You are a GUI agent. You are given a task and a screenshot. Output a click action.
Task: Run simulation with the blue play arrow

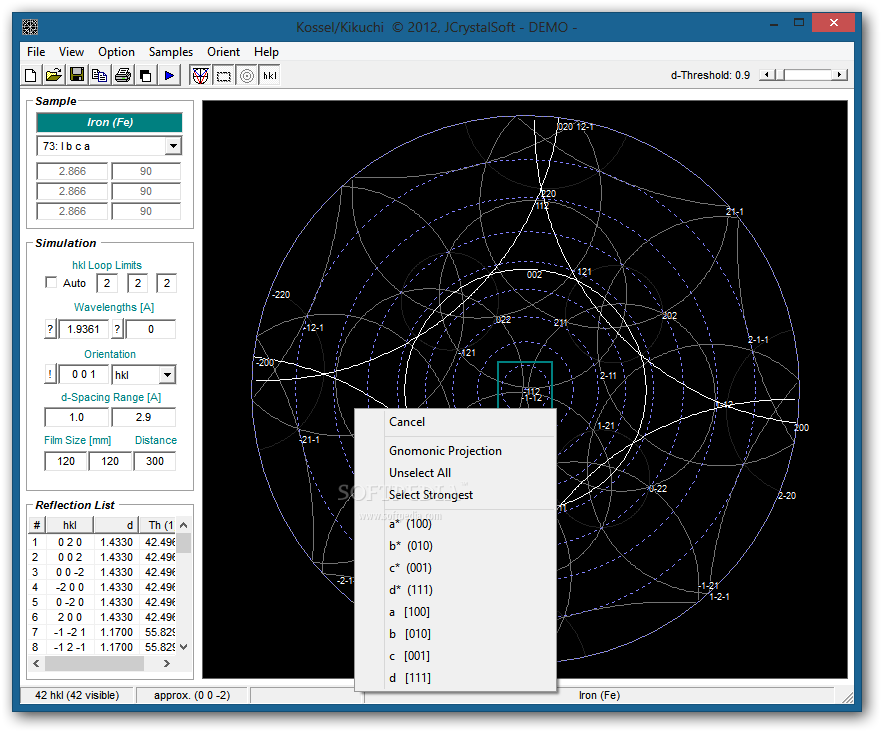(169, 75)
